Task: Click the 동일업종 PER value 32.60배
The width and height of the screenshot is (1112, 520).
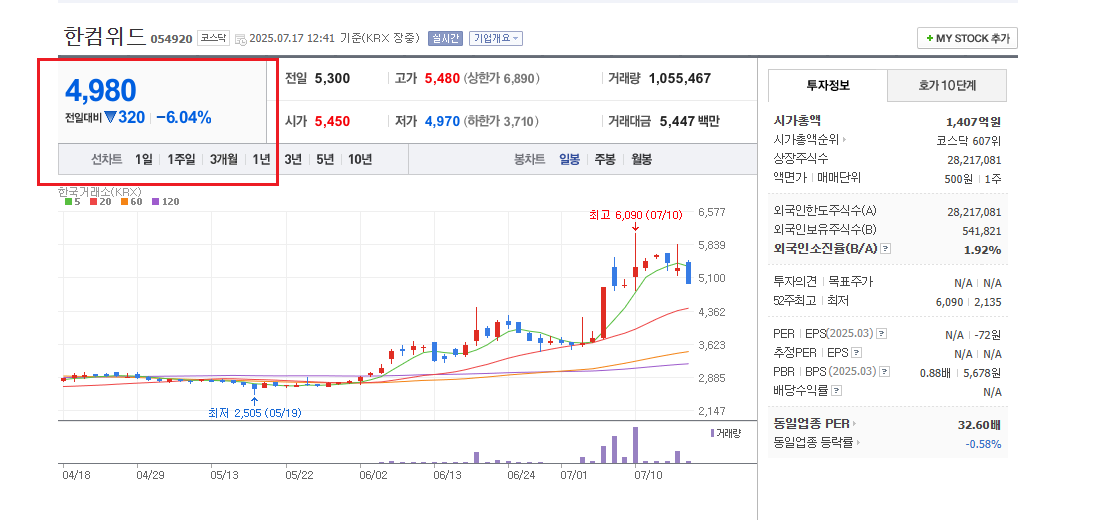Action: 979,424
